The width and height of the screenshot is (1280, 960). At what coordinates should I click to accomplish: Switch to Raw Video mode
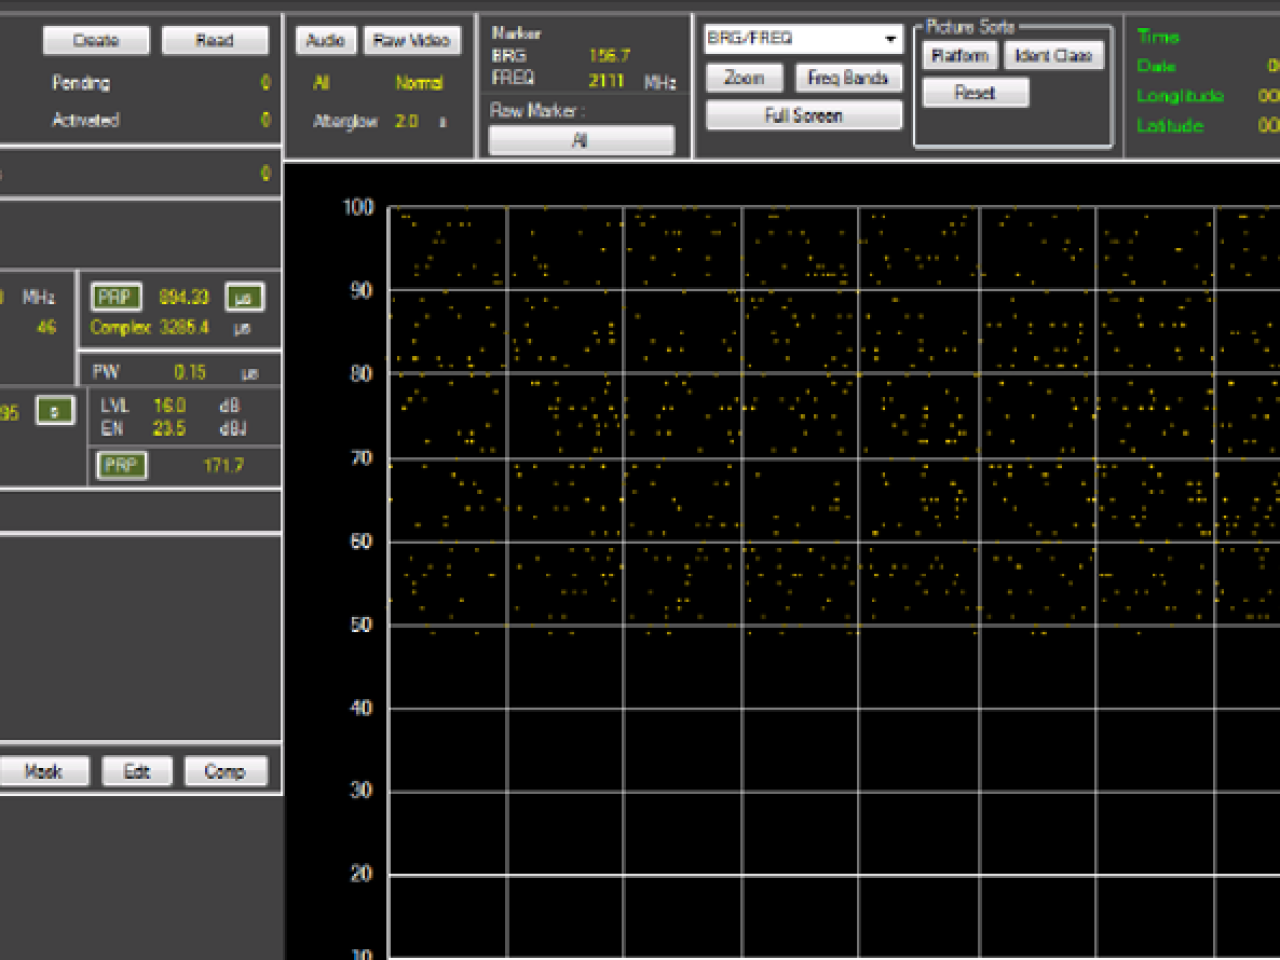coord(411,40)
